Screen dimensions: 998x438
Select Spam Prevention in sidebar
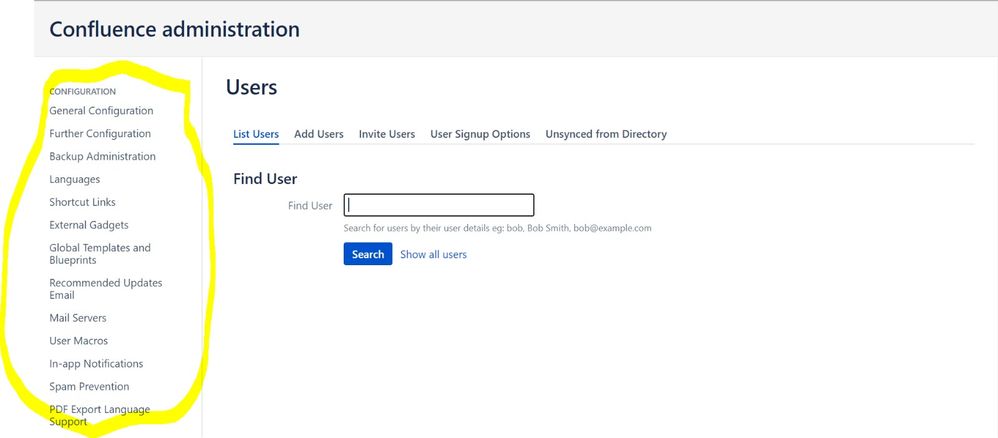click(89, 387)
